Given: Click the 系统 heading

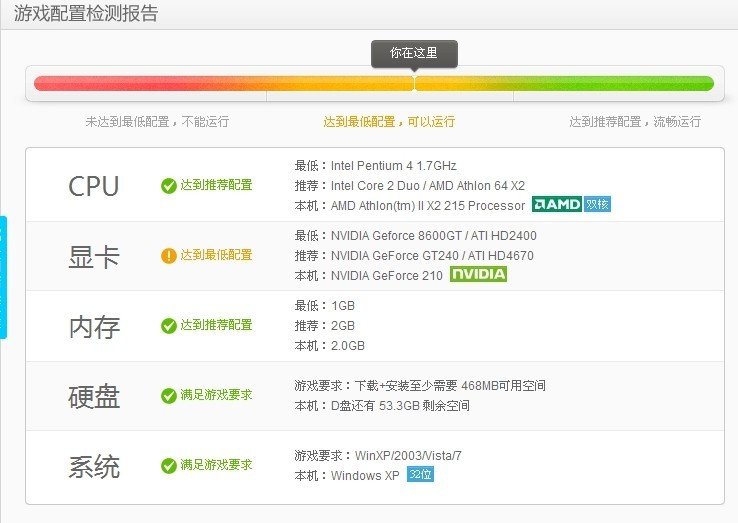Looking at the screenshot, I should pyautogui.click(x=94, y=467).
